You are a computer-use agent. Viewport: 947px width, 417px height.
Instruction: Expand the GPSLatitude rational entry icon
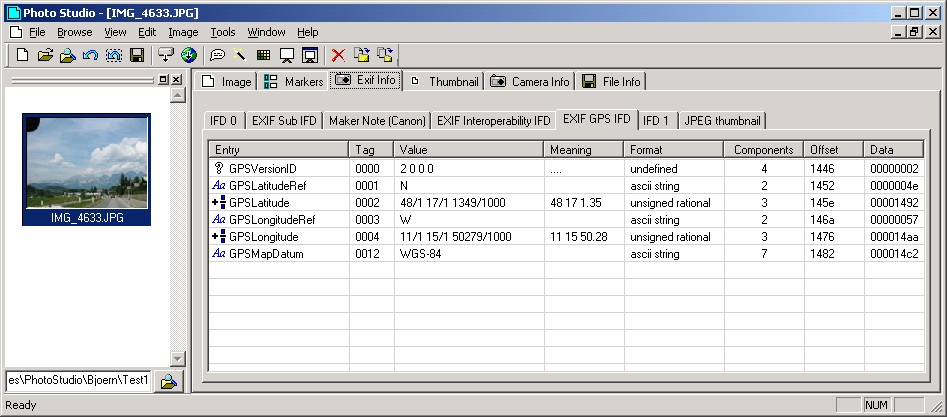point(219,202)
